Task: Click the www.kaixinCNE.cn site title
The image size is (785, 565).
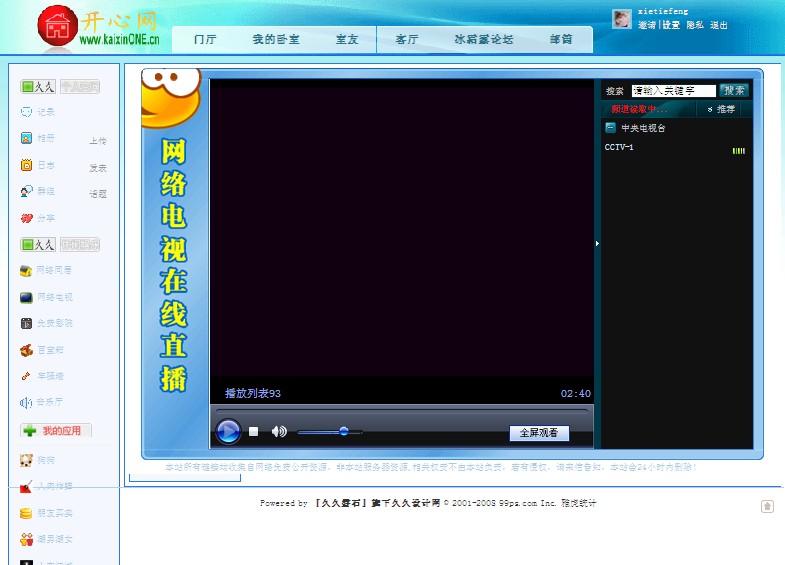Action: pos(119,39)
